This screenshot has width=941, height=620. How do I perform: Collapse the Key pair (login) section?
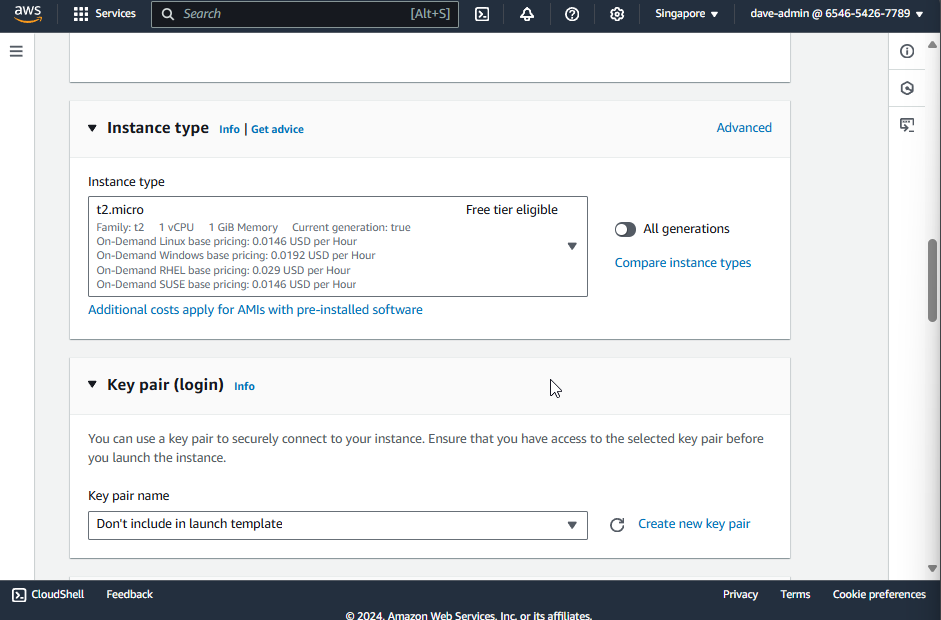[x=92, y=385]
